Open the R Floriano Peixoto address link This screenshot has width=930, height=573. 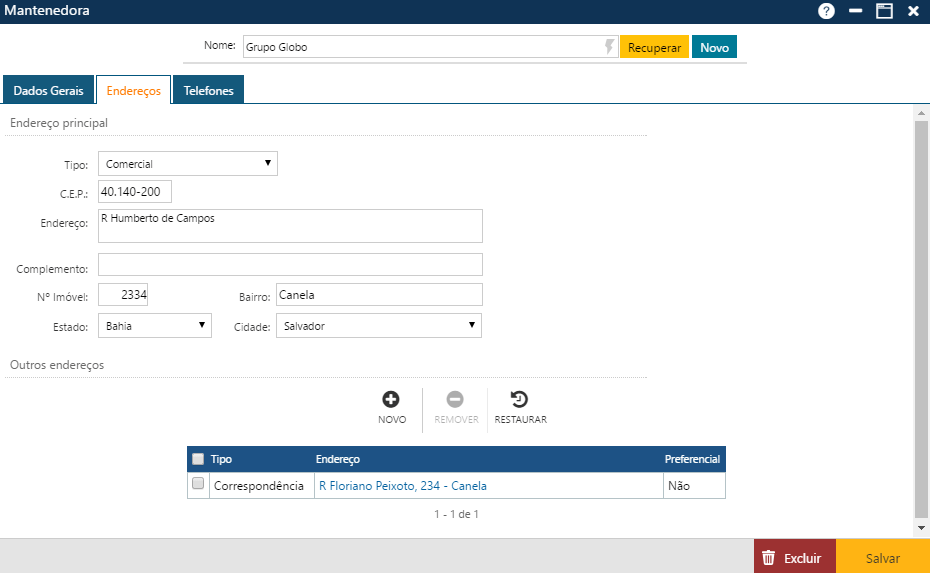point(402,486)
